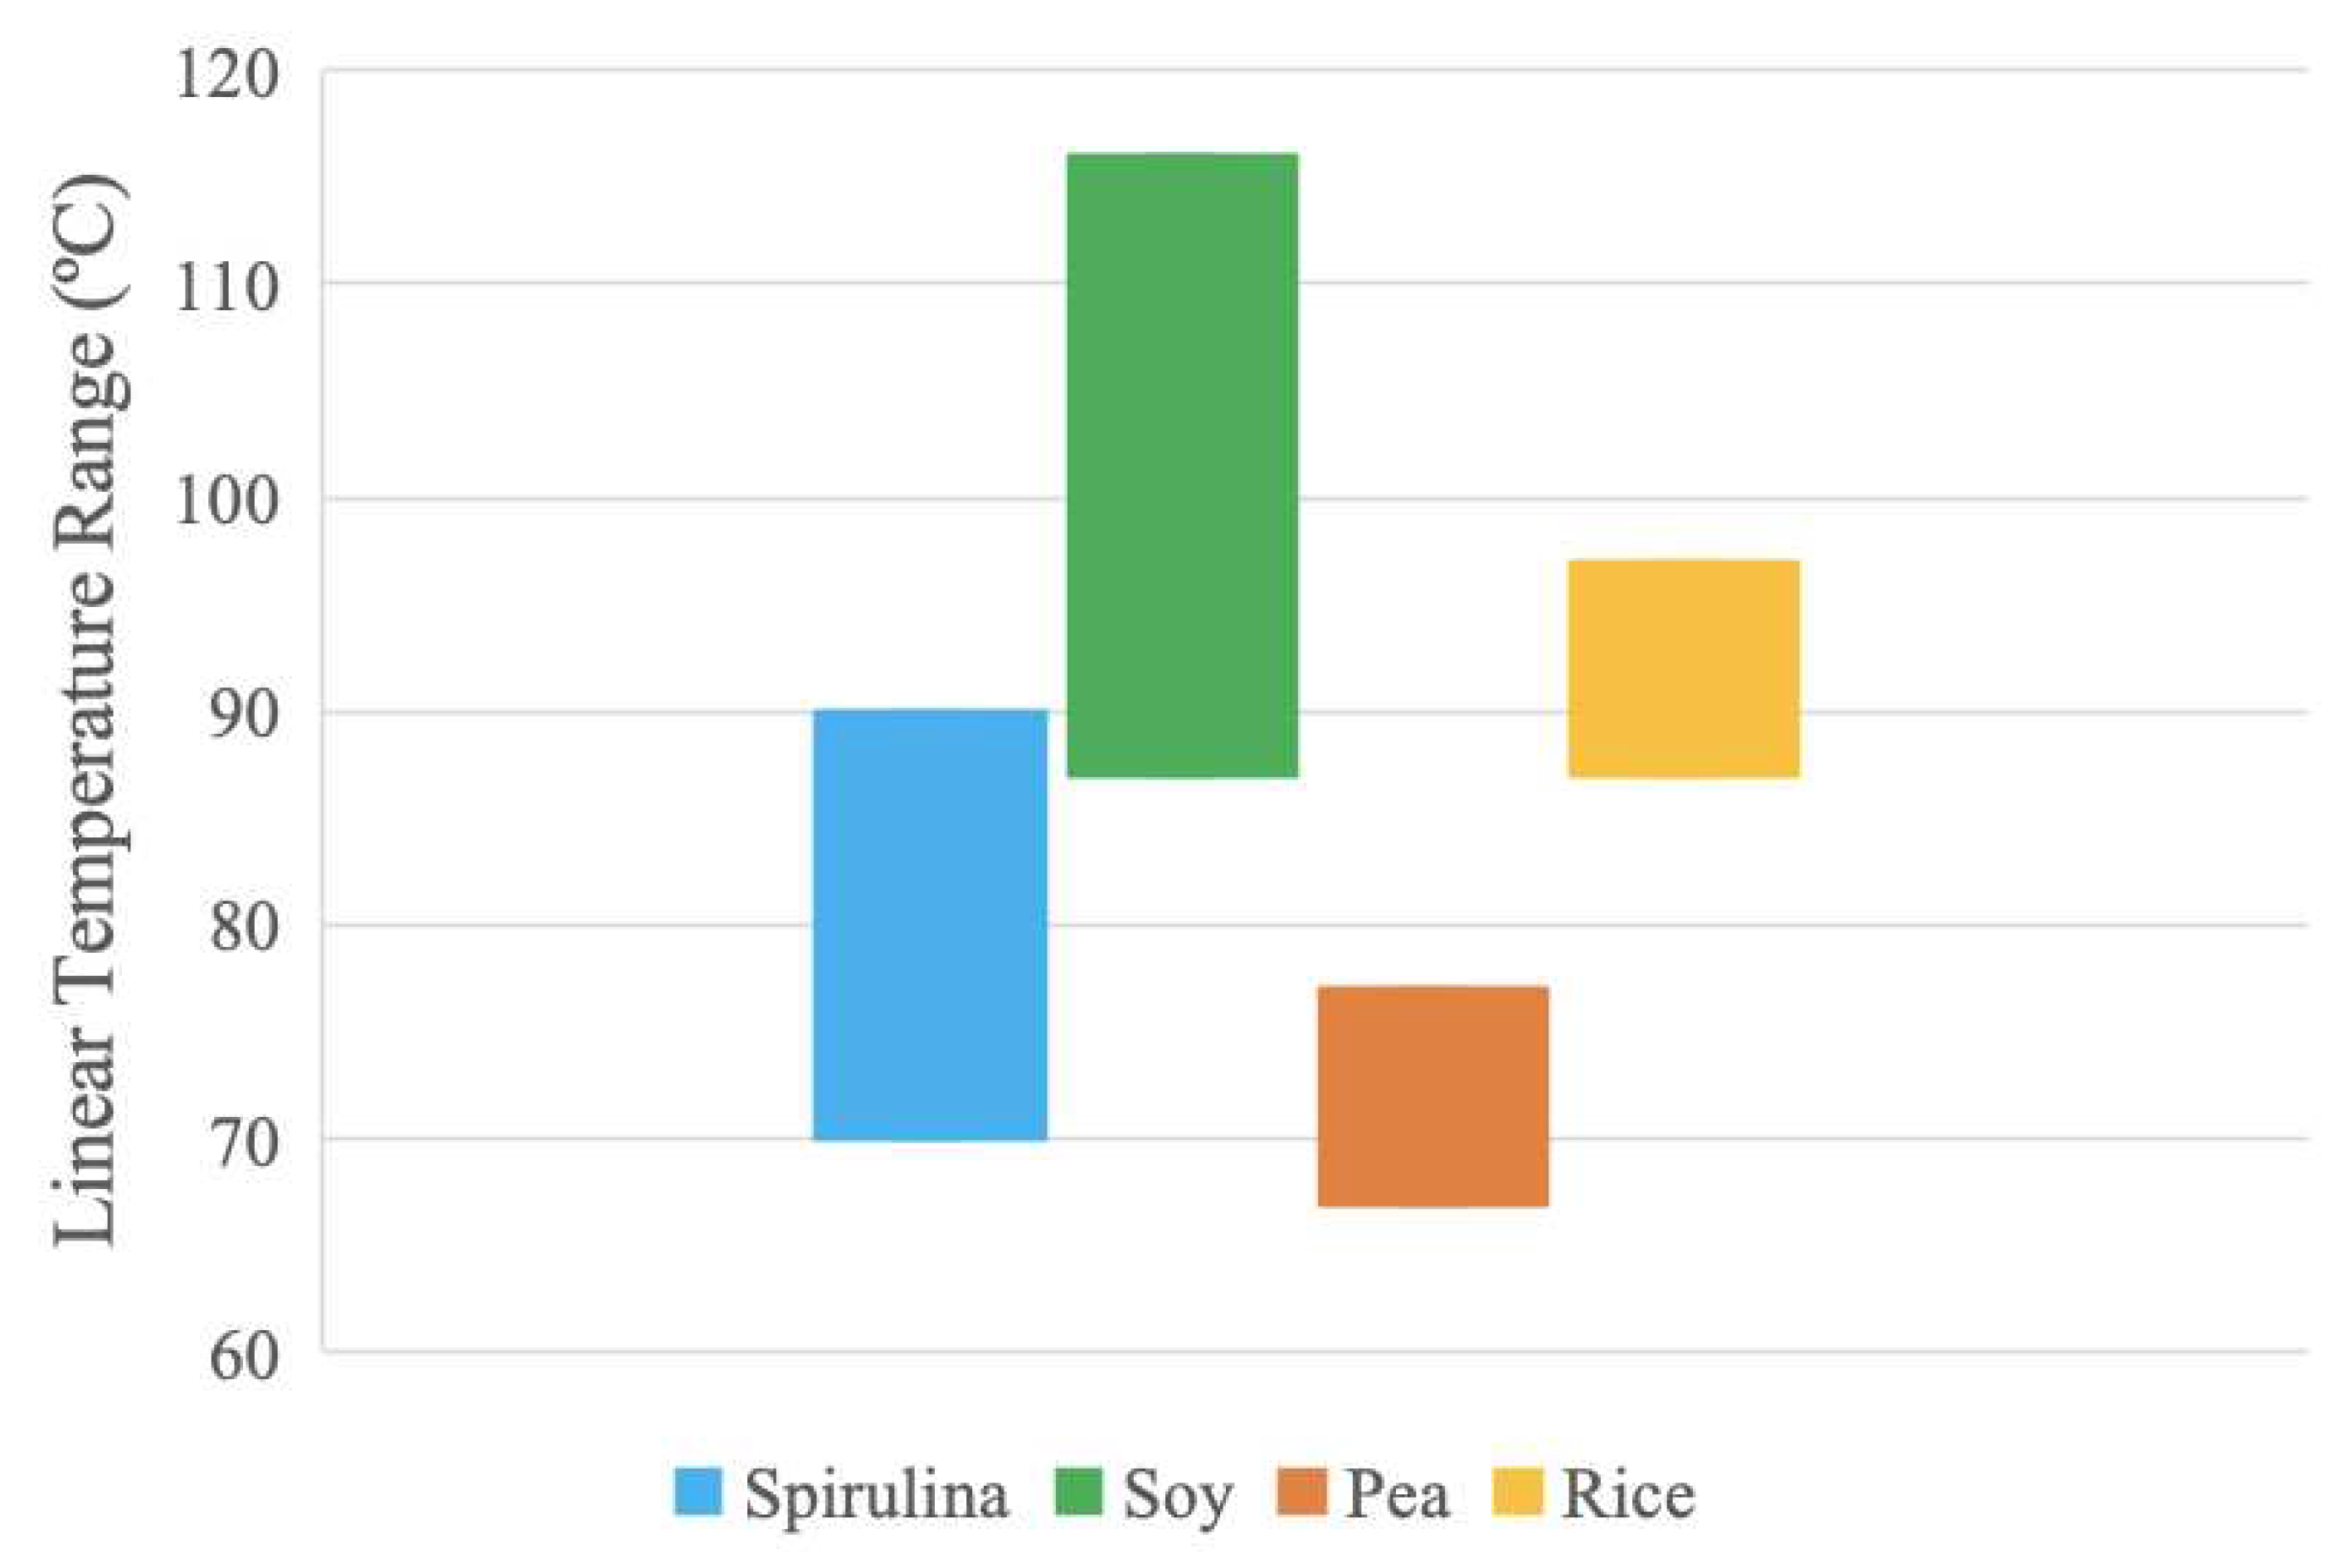The height and width of the screenshot is (1568, 2344).
Task: Click the orange Pea bar
Action: (1433, 1096)
